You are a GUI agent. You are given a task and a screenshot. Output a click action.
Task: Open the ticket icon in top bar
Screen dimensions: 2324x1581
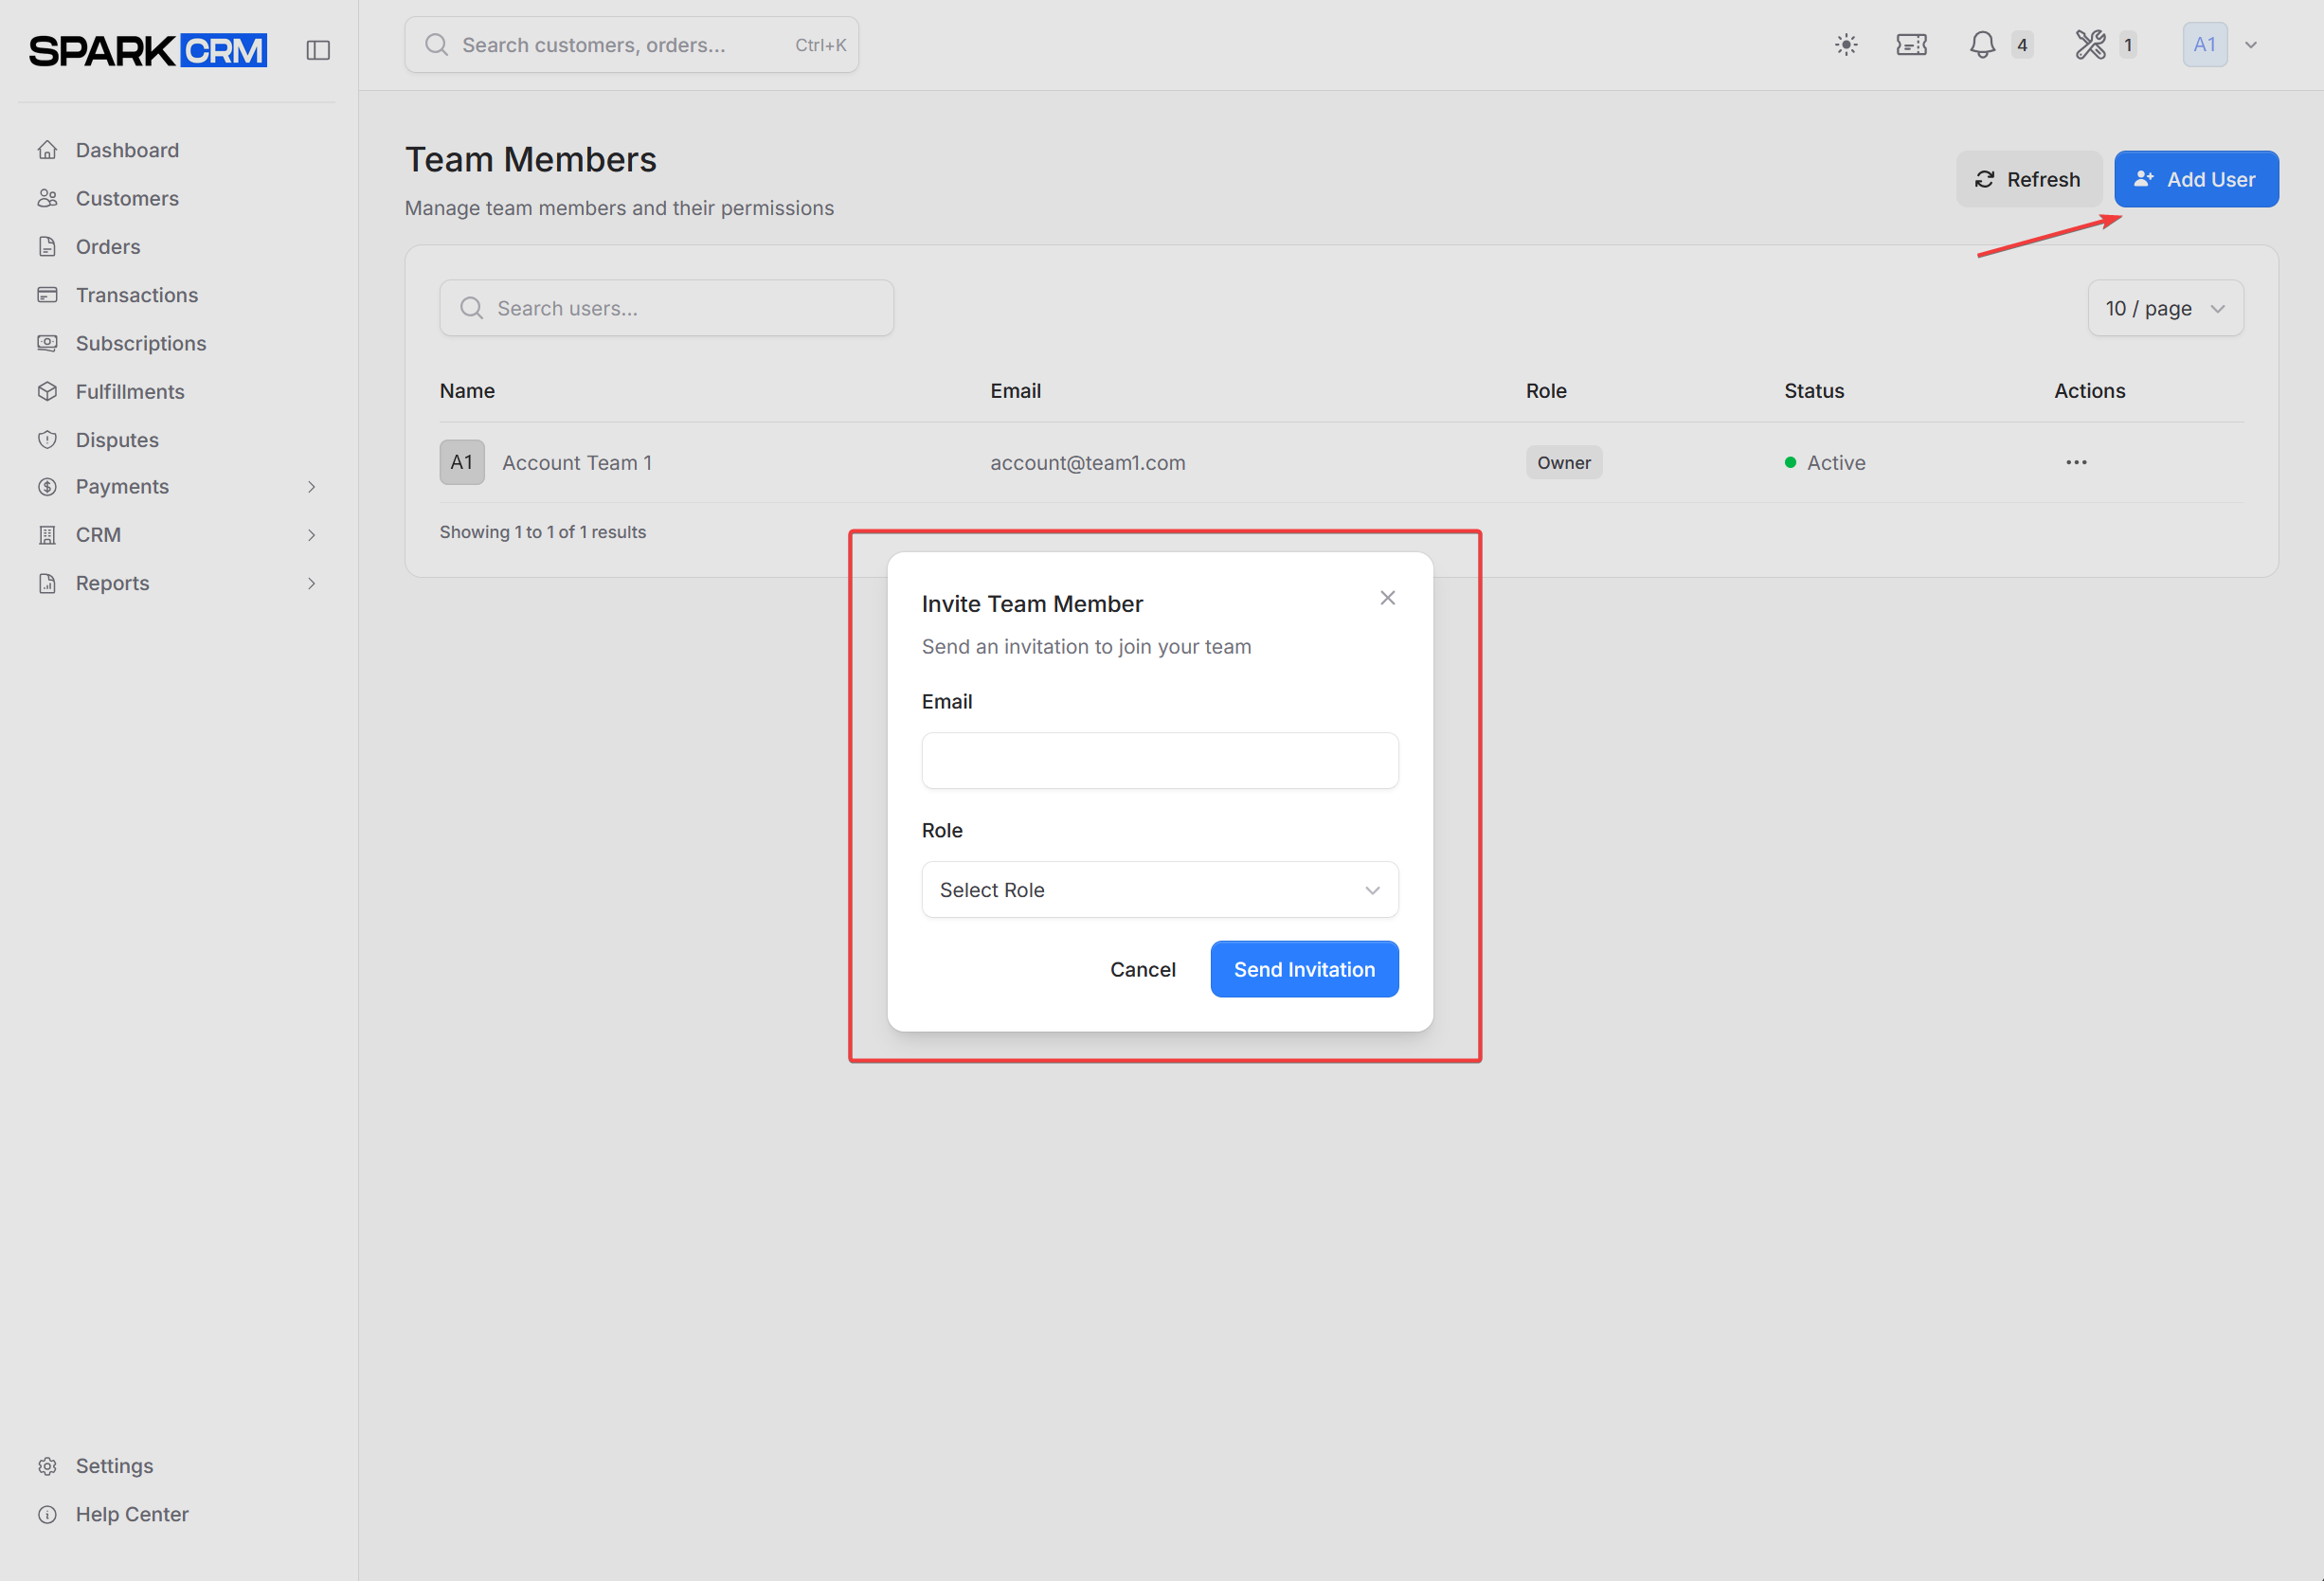pyautogui.click(x=1911, y=45)
